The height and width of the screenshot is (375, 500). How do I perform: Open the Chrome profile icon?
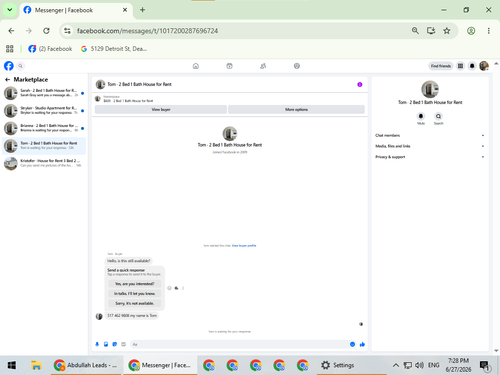471,31
